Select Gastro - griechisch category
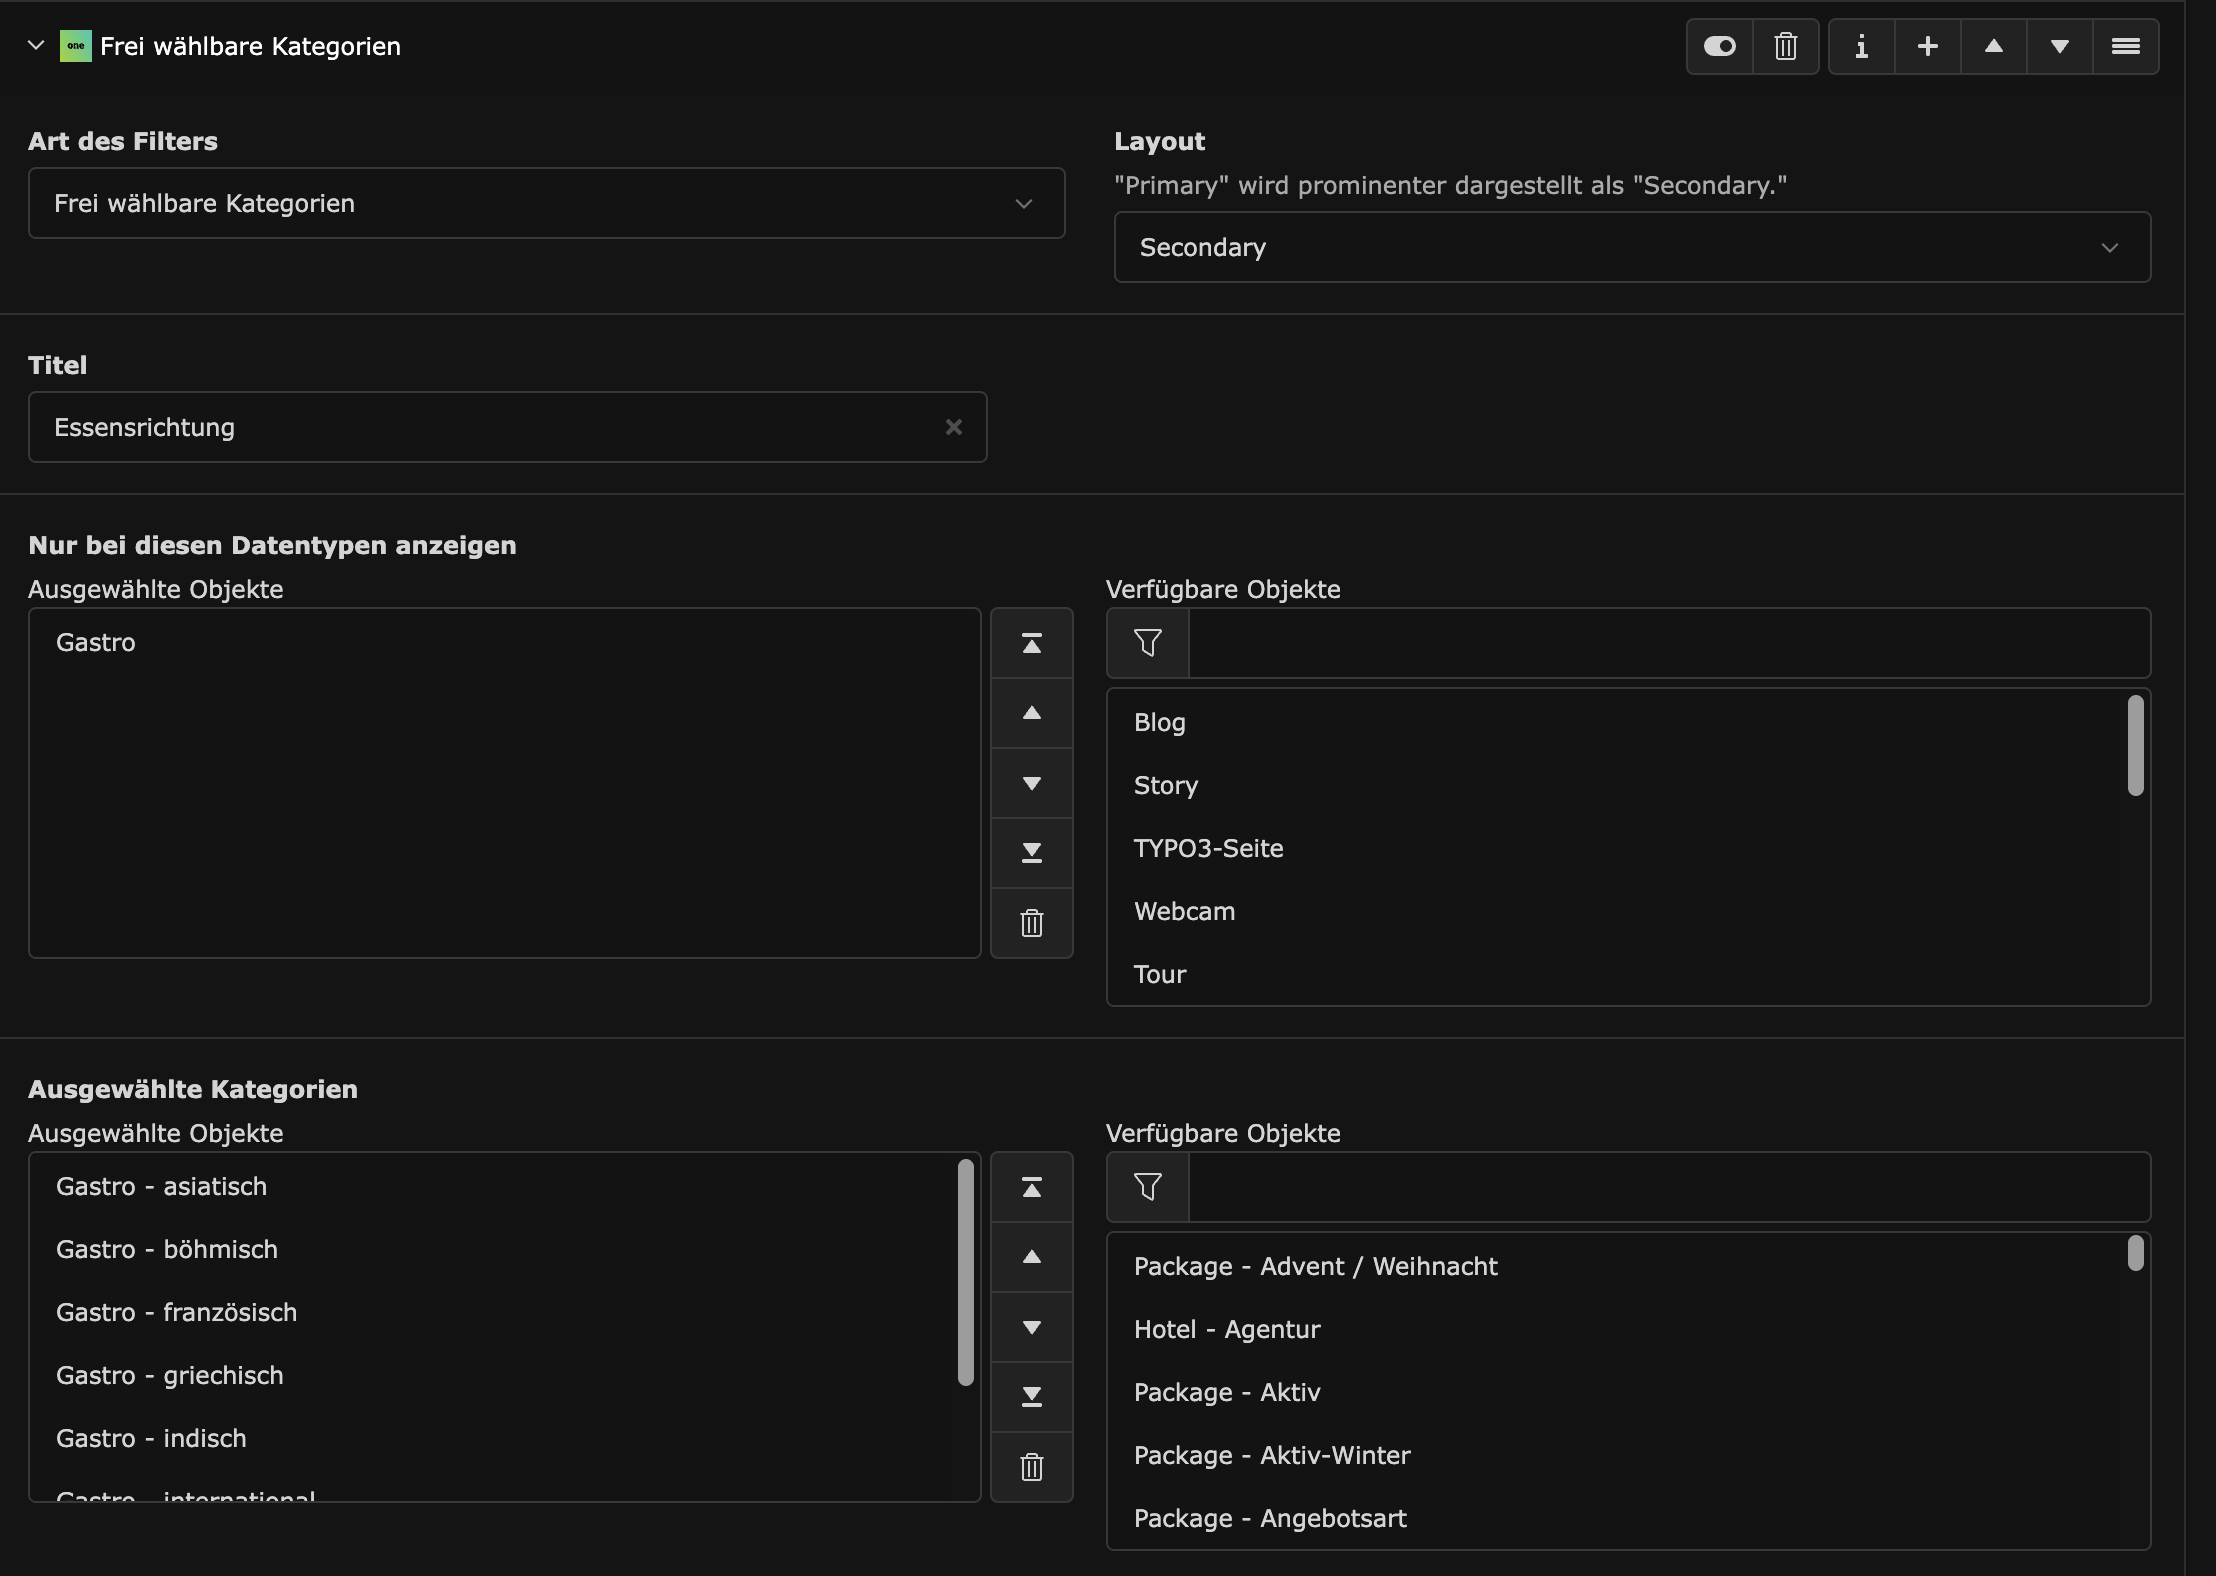 [x=494, y=1375]
